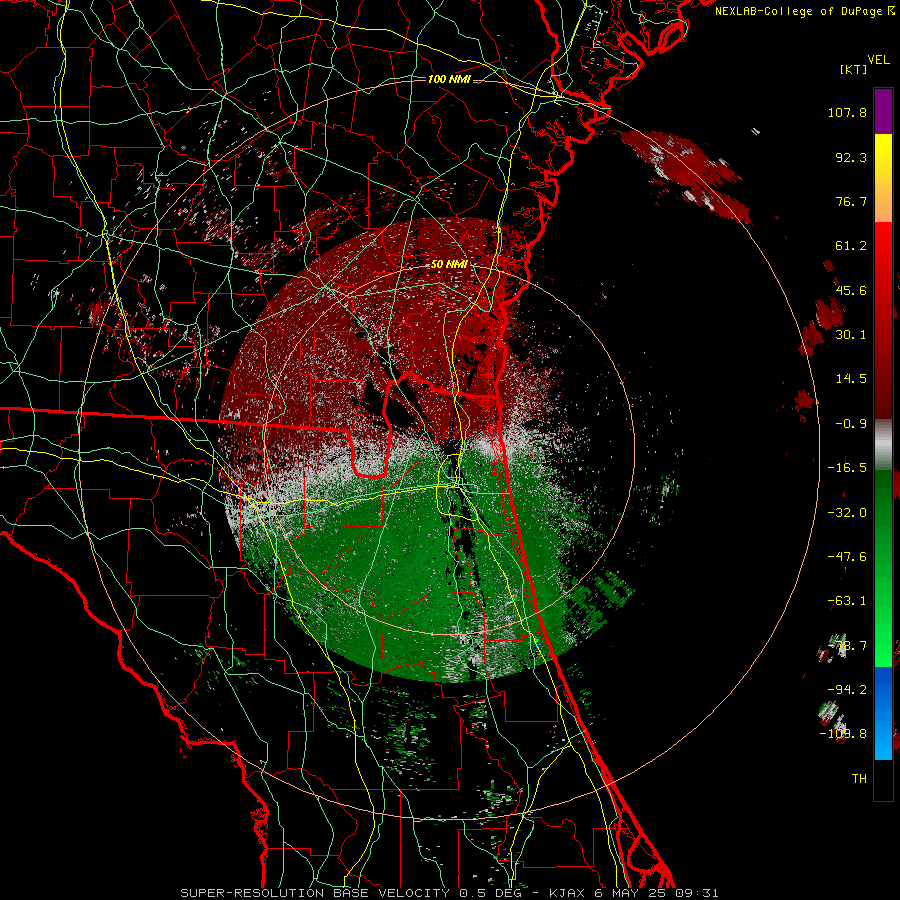This screenshot has width=900, height=900.
Task: Click the blue segment of the color bar
Action: 883,713
